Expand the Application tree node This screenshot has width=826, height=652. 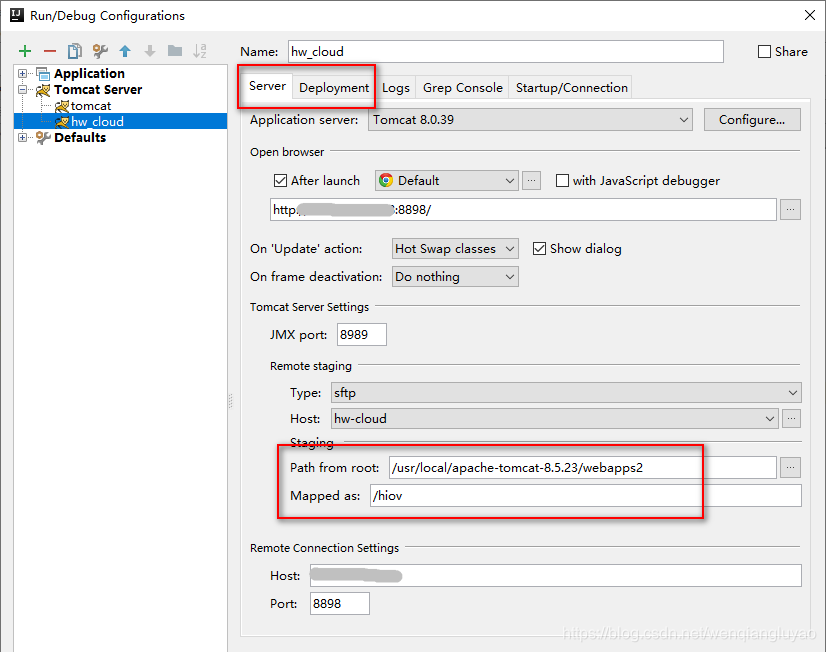pos(23,74)
